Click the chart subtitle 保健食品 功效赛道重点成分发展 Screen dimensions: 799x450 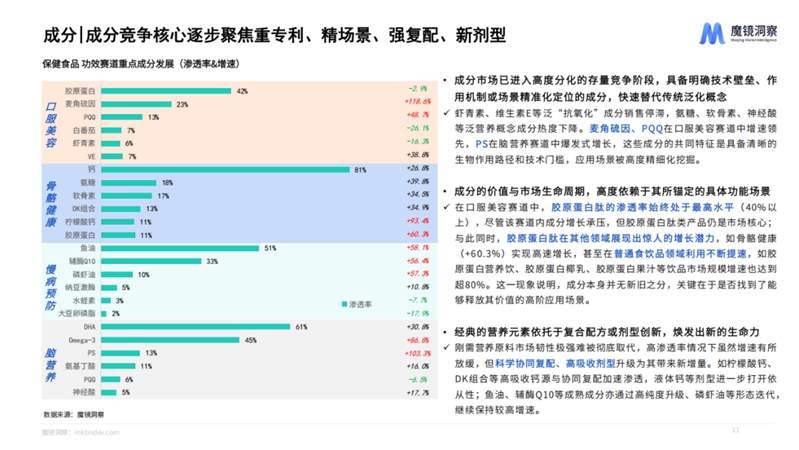[x=141, y=64]
